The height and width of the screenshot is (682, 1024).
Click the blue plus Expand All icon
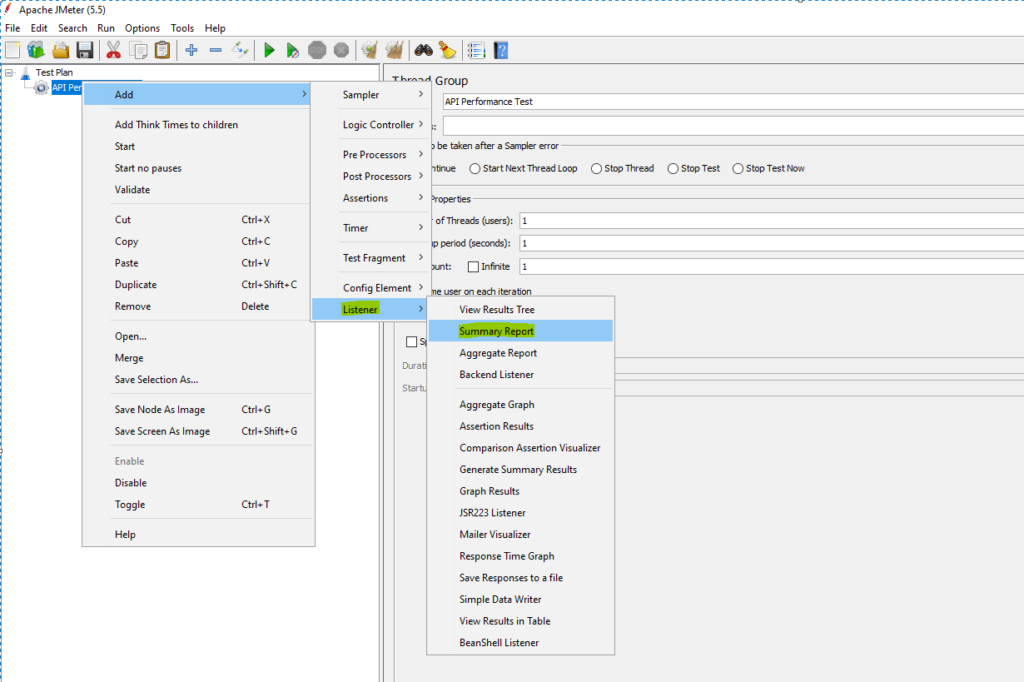point(191,50)
